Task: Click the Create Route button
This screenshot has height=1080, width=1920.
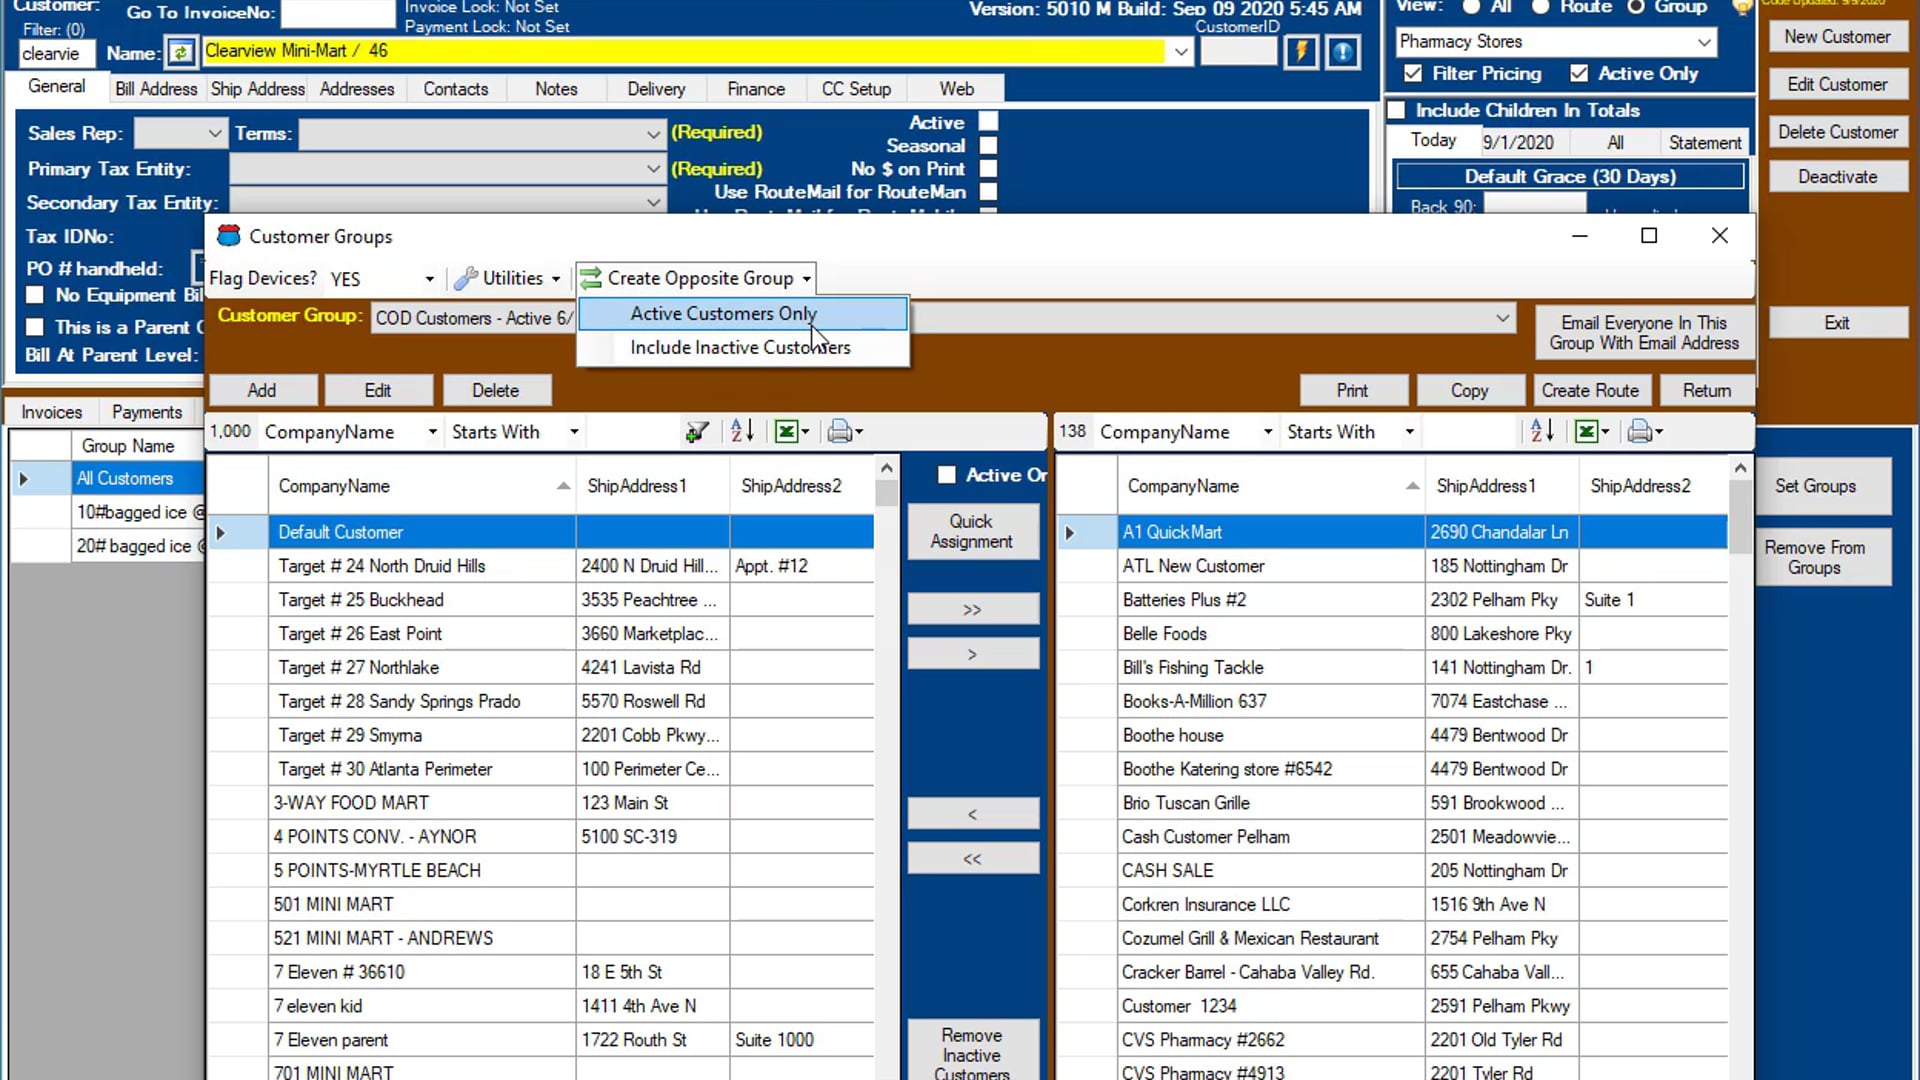Action: pos(1590,391)
